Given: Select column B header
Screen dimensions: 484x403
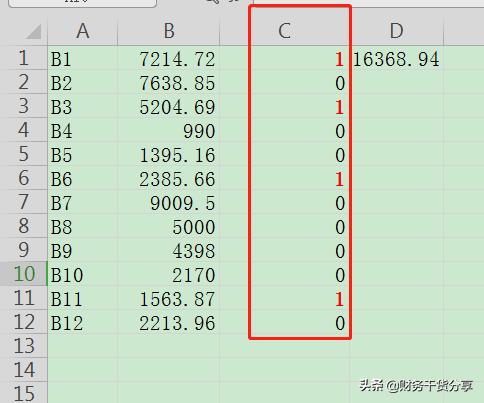Looking at the screenshot, I should click(x=169, y=31).
